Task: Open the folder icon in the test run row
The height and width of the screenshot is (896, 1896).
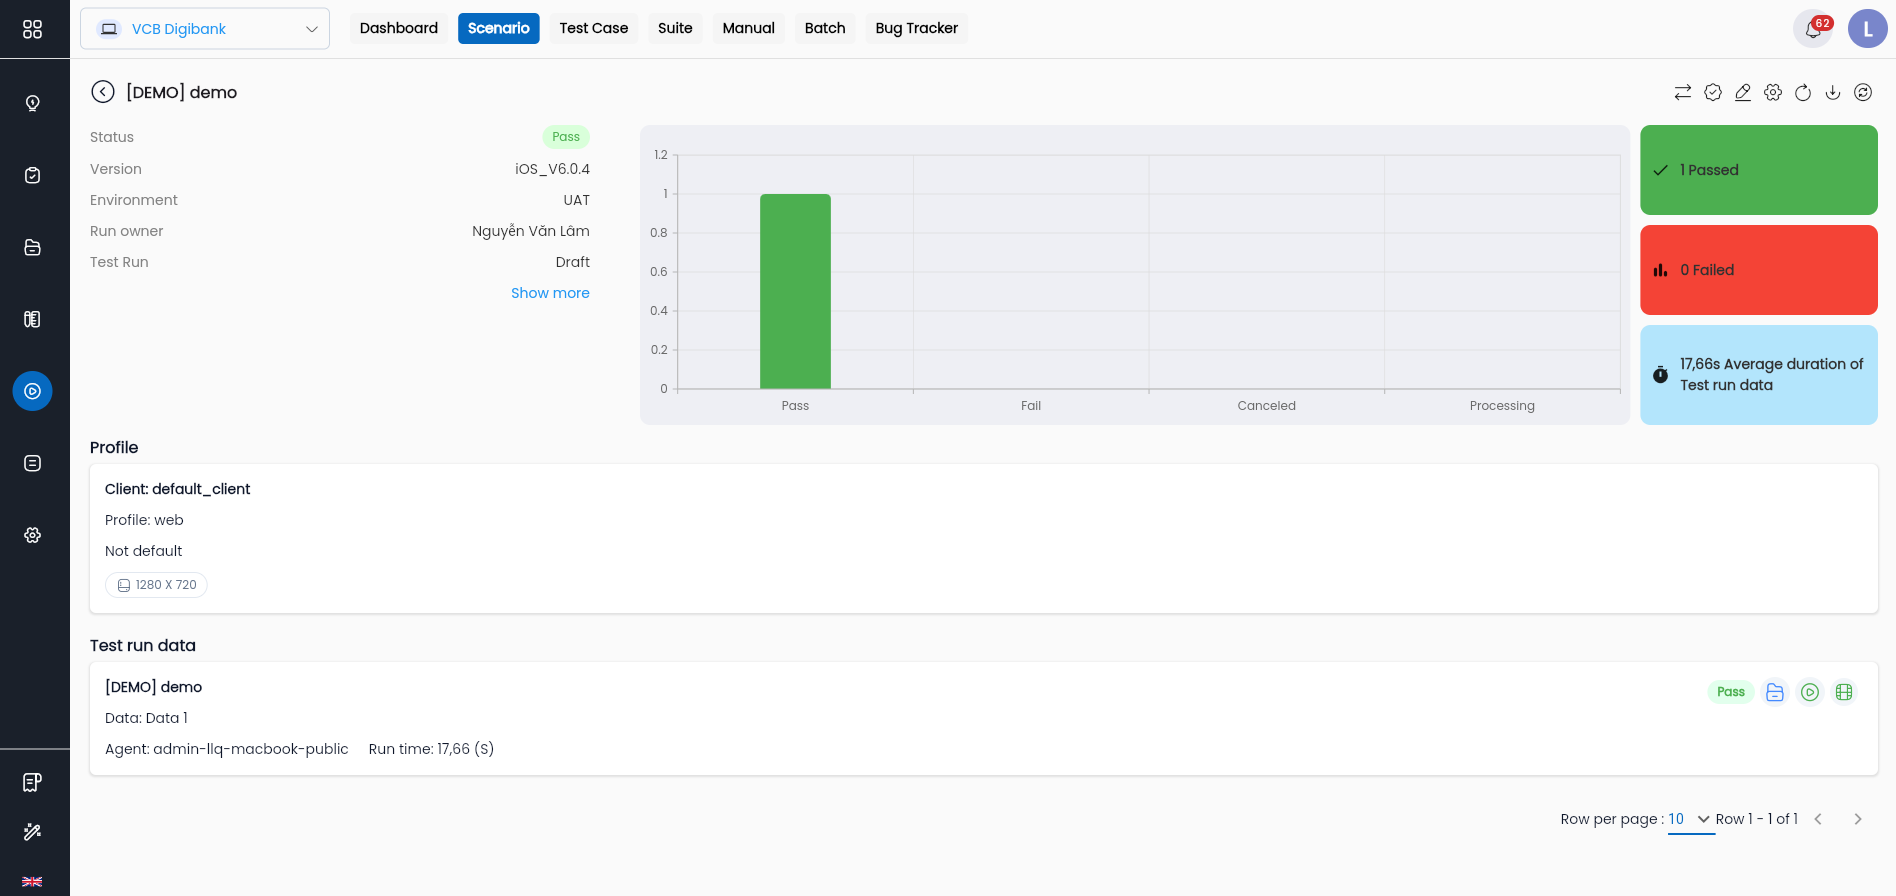Action: coord(1775,692)
